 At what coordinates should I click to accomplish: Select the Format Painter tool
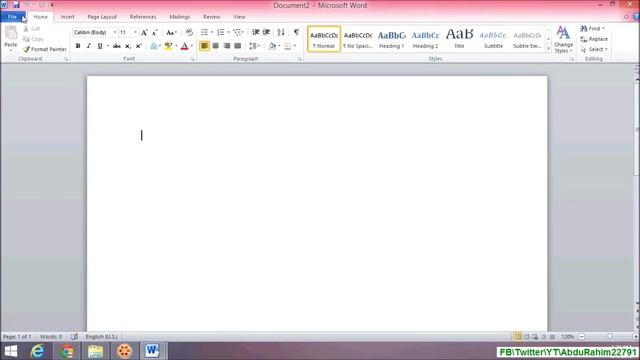[x=44, y=49]
